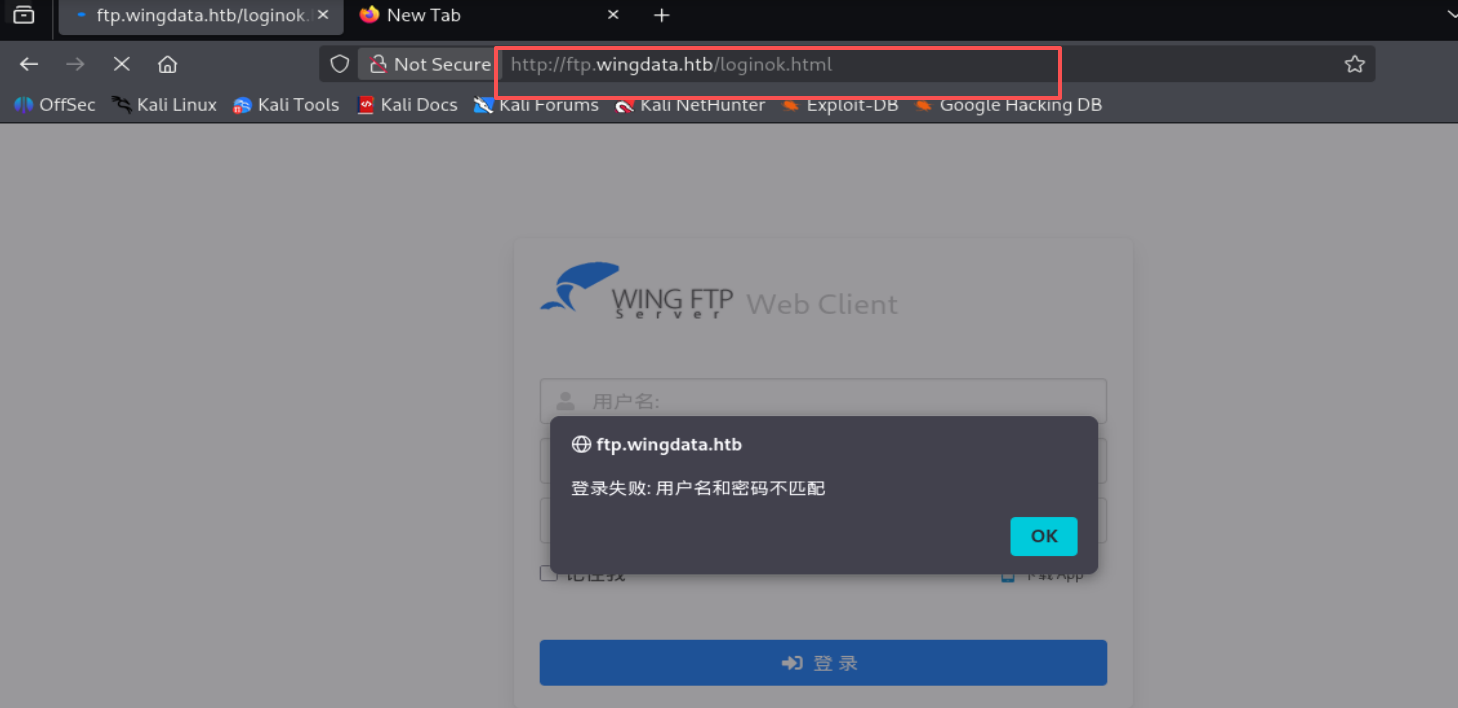Viewport: 1458px width, 708px height.
Task: Go back using the browser back arrow
Action: click(29, 64)
